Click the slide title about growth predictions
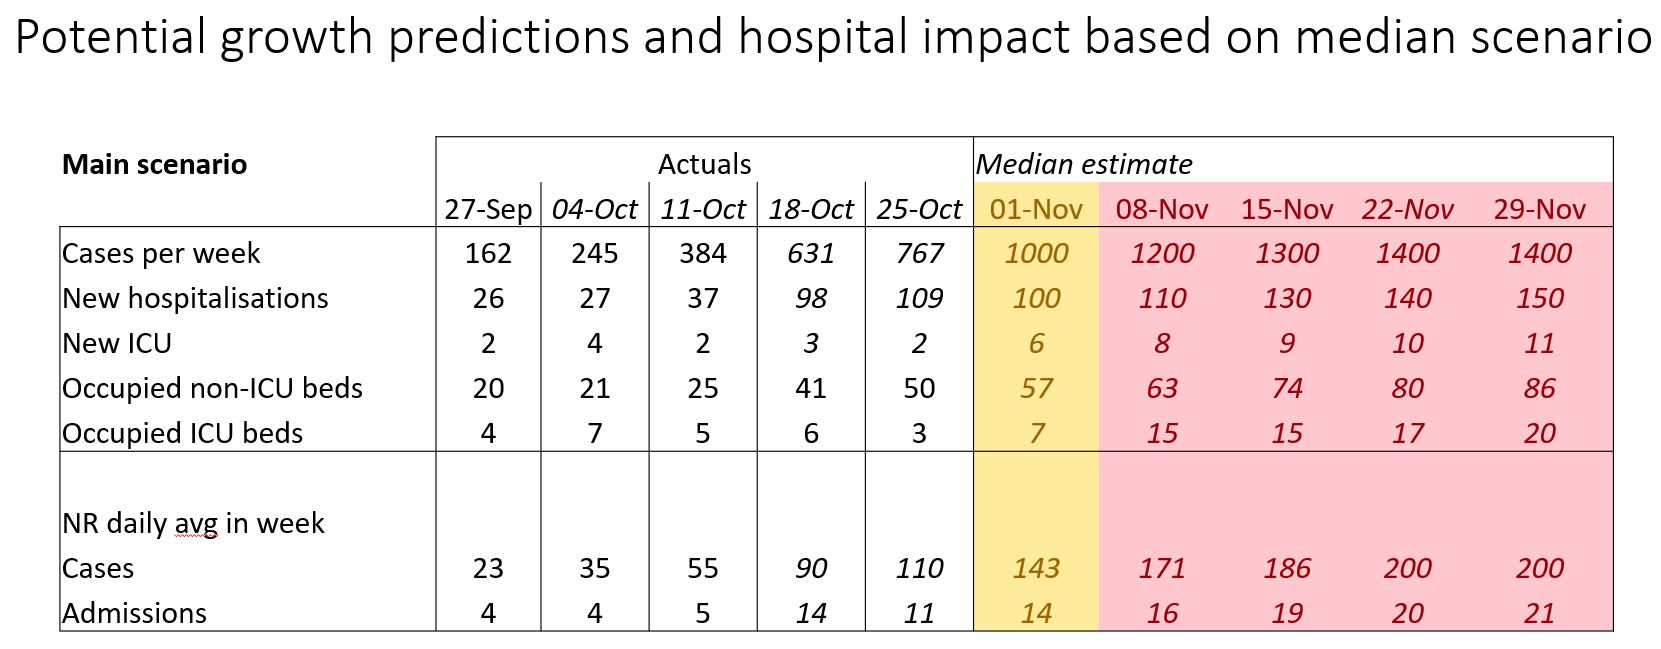 [x=830, y=36]
